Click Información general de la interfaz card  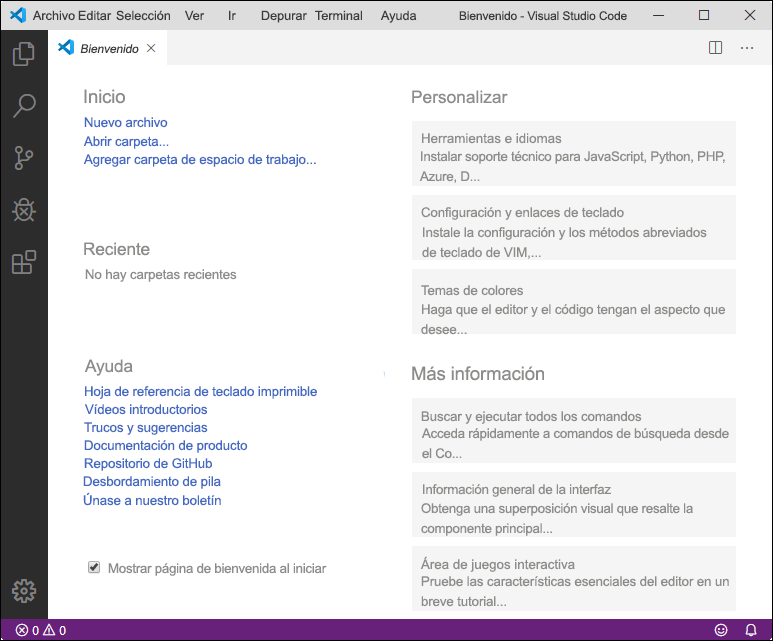tap(574, 504)
